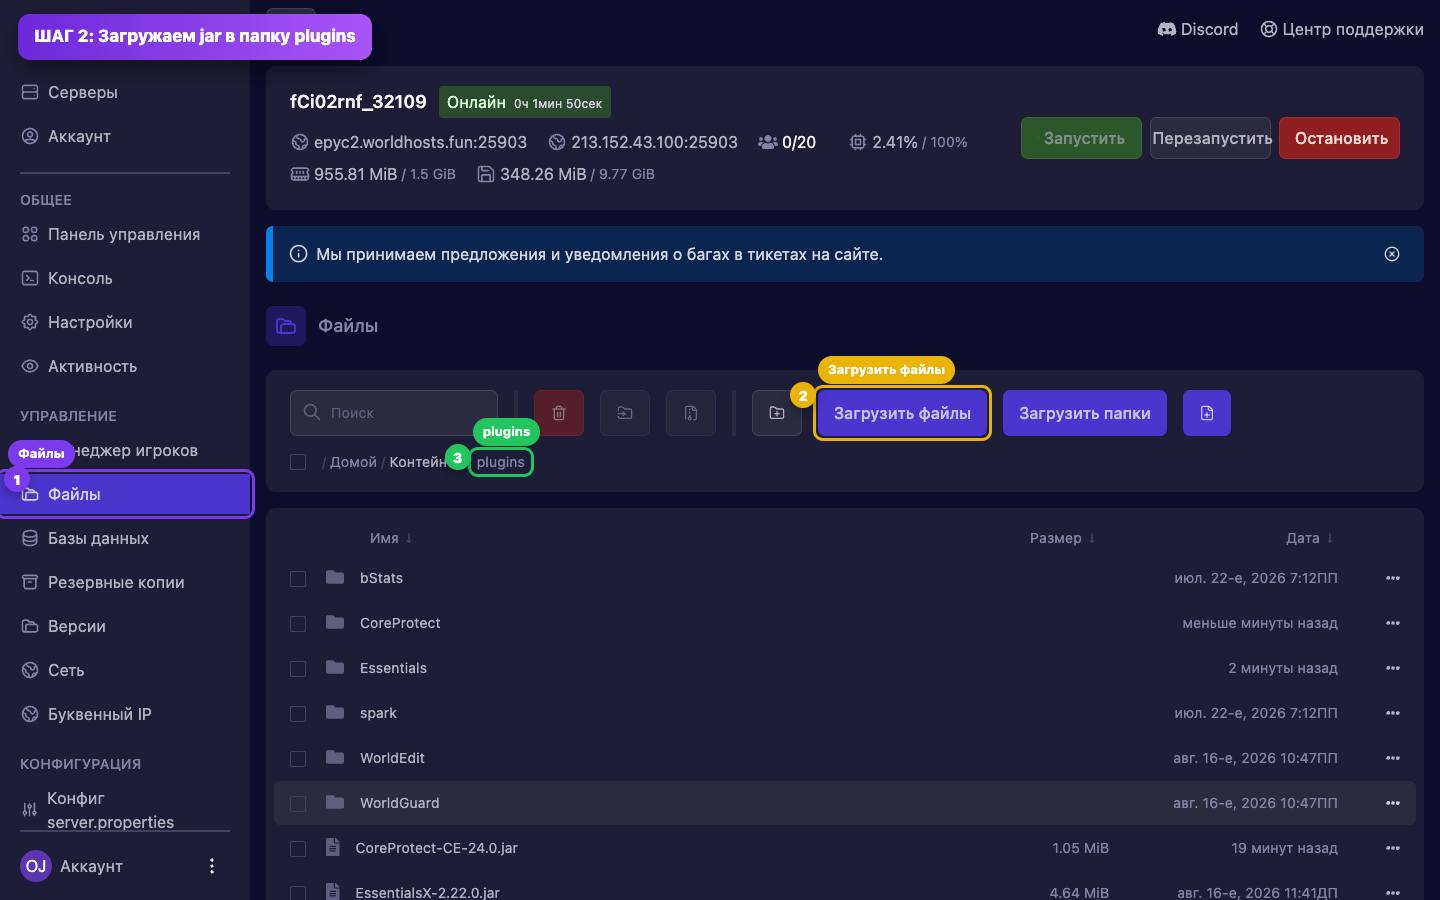Open the WorldEdit folder
1440x900 pixels.
click(x=392, y=758)
